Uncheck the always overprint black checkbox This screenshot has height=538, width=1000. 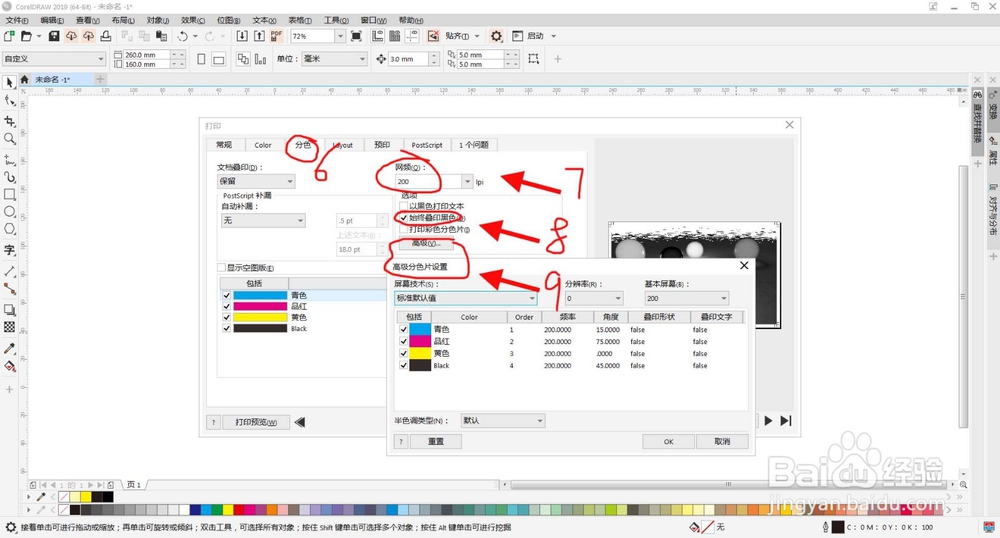404,217
